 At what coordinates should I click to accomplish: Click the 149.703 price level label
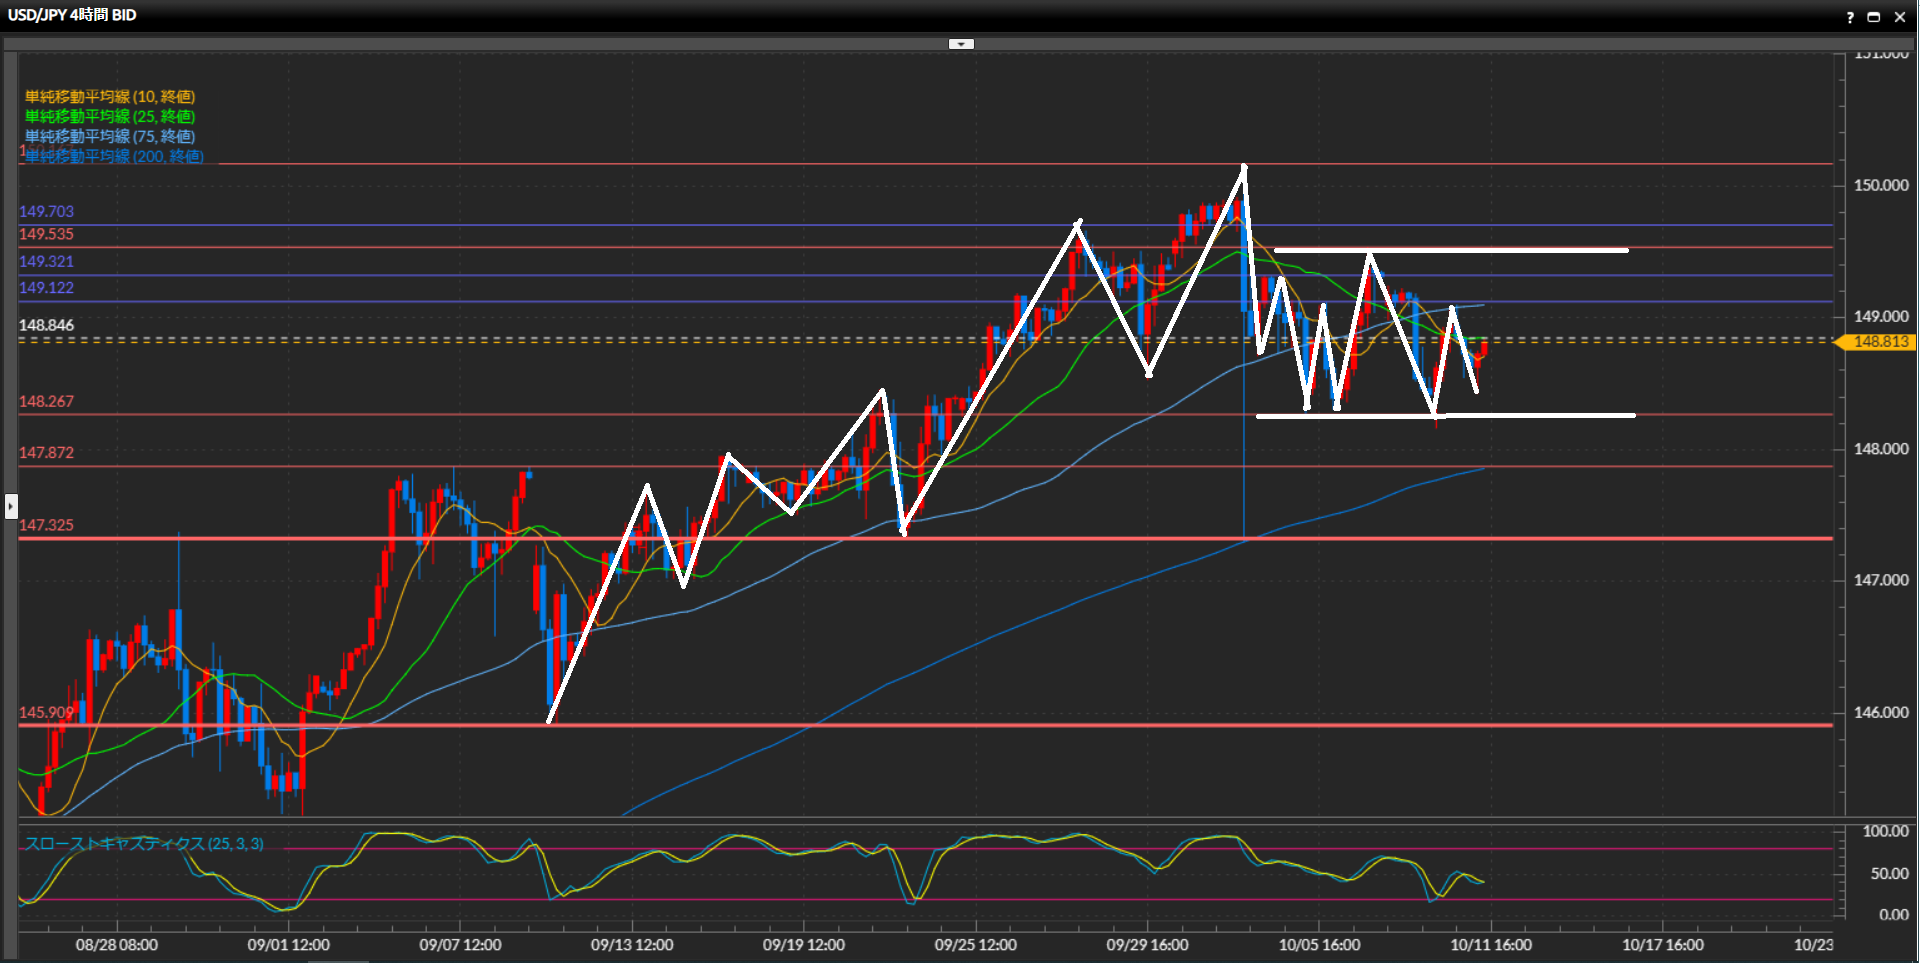click(46, 212)
